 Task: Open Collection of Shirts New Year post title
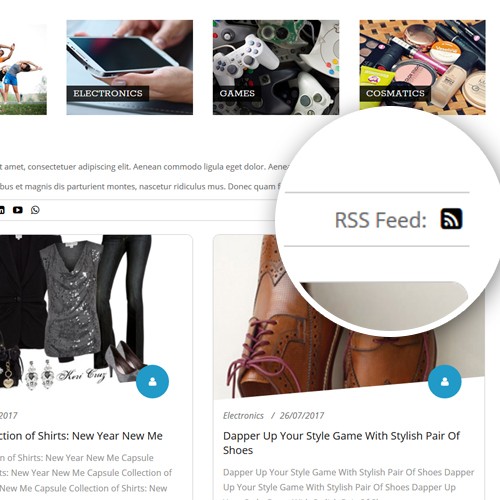pos(81,436)
